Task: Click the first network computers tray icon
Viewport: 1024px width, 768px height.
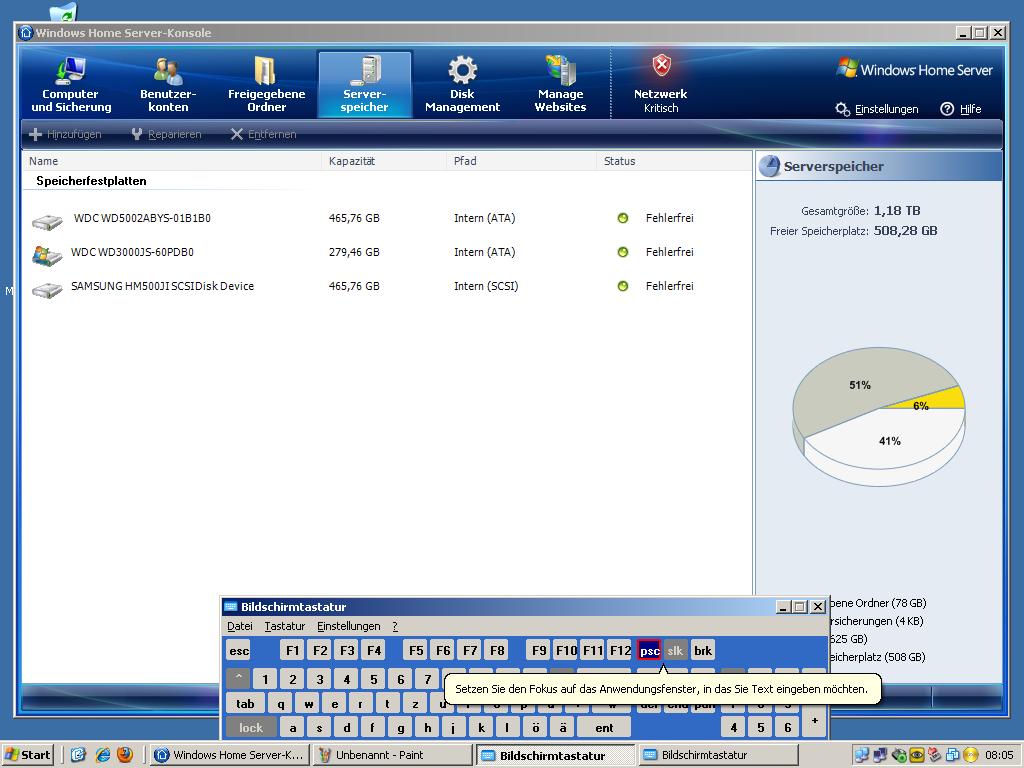Action: [862, 755]
